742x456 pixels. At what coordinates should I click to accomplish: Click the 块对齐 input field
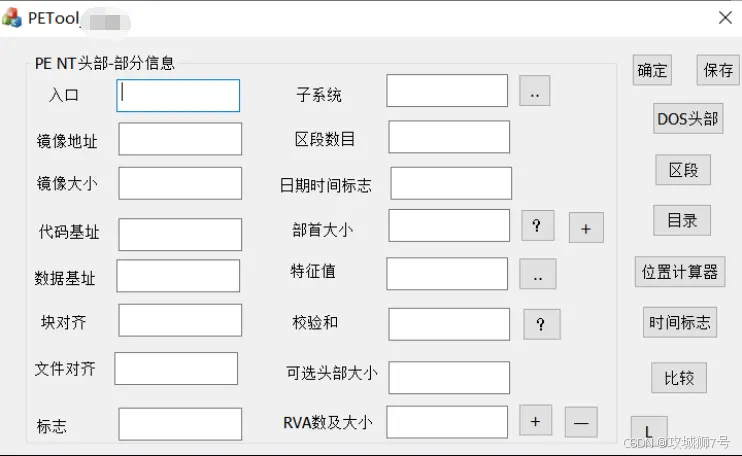point(180,320)
